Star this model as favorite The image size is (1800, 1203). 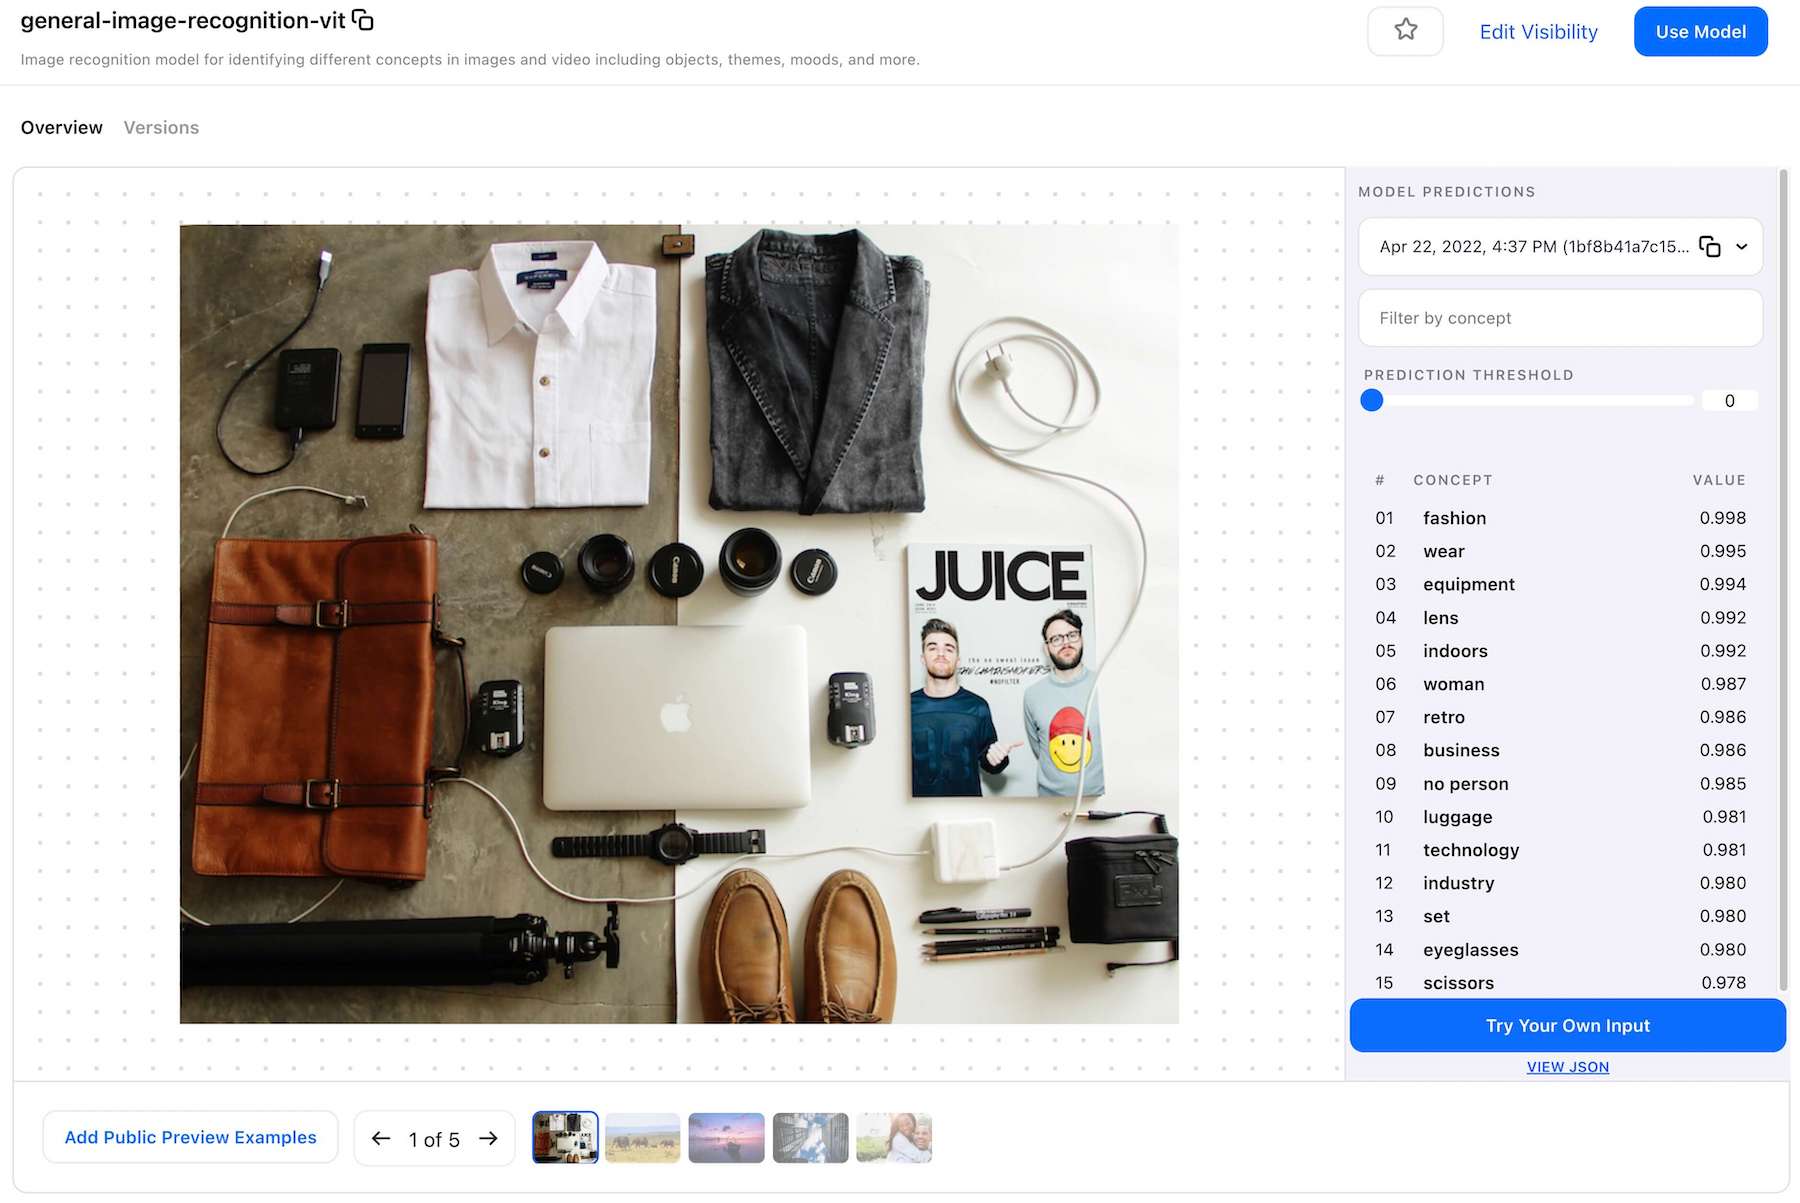[1405, 31]
